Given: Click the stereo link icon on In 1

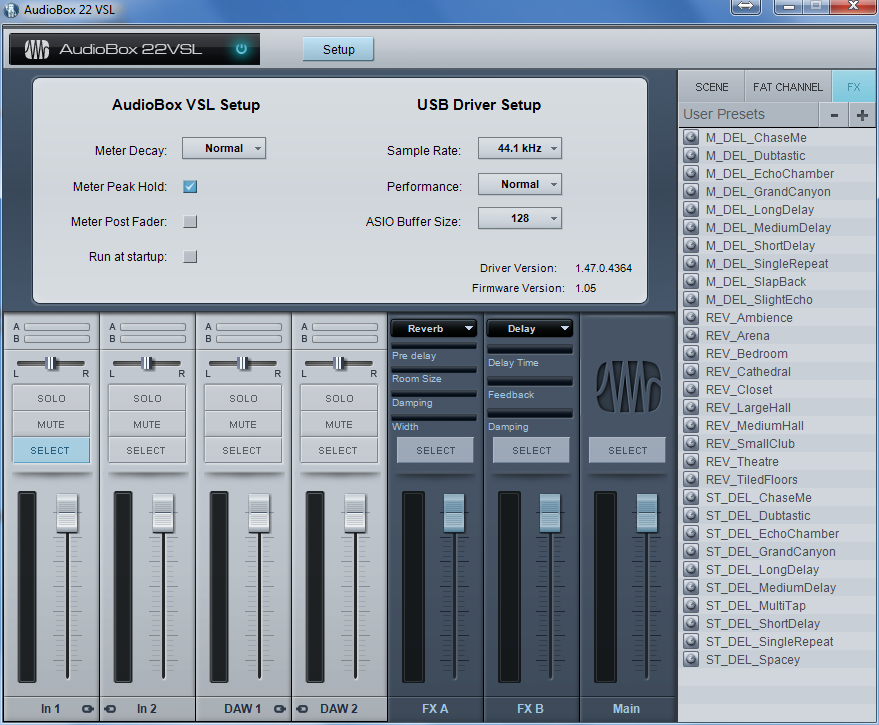Looking at the screenshot, I should (x=87, y=709).
